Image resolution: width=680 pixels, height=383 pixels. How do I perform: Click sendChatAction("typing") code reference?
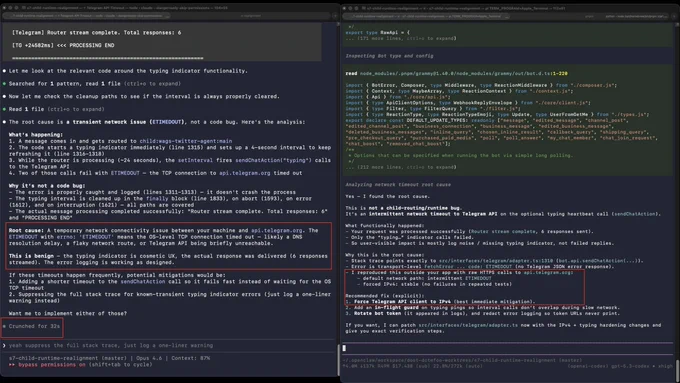click(x=273, y=160)
